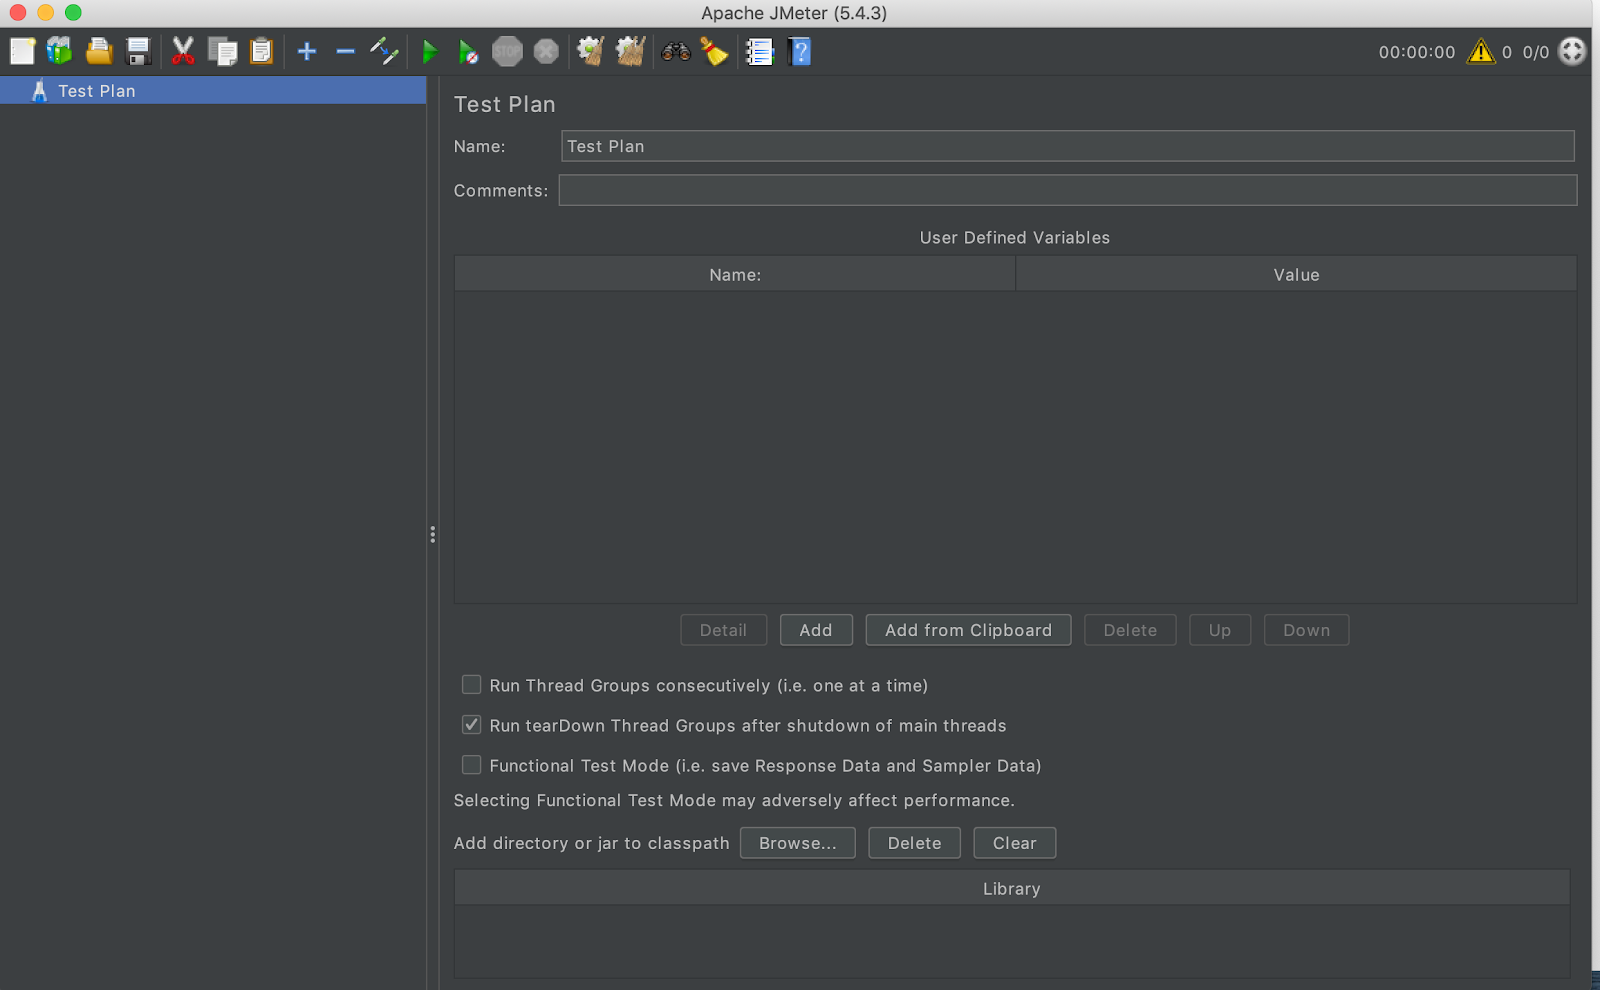The image size is (1600, 990).
Task: Click the Up button
Action: pyautogui.click(x=1220, y=630)
